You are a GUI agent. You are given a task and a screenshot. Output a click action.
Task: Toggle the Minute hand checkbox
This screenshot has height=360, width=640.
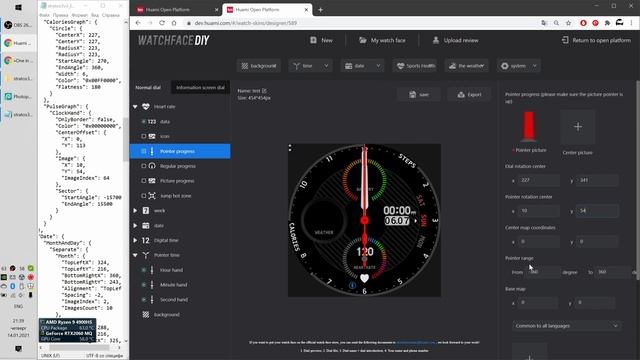[x=144, y=285]
